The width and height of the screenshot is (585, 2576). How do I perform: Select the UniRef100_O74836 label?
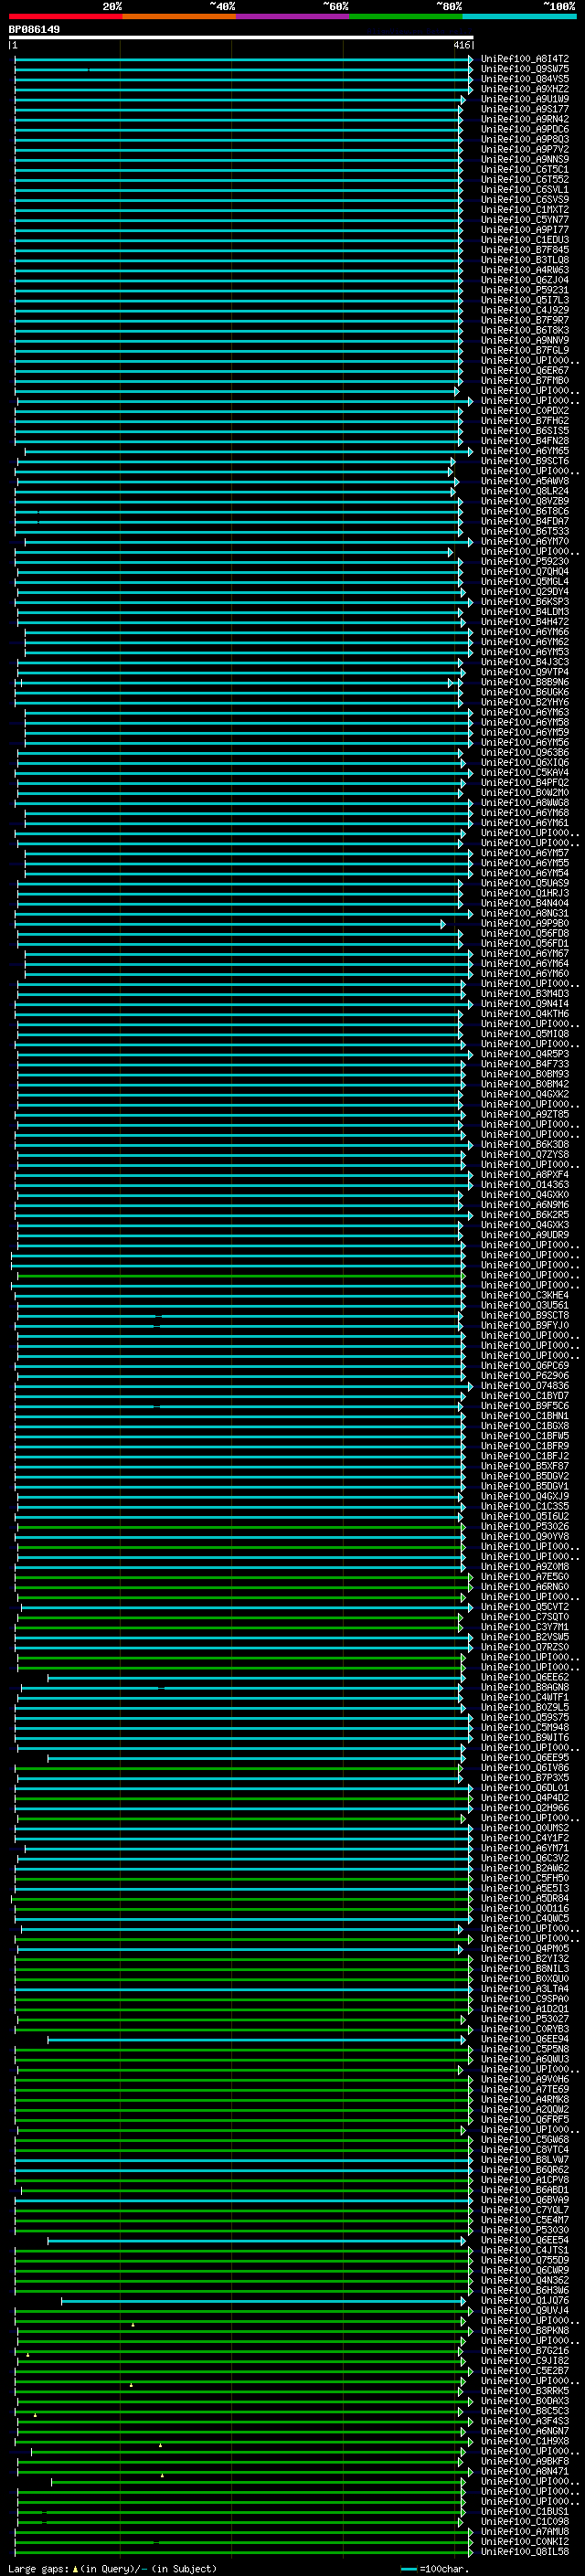click(x=525, y=1386)
